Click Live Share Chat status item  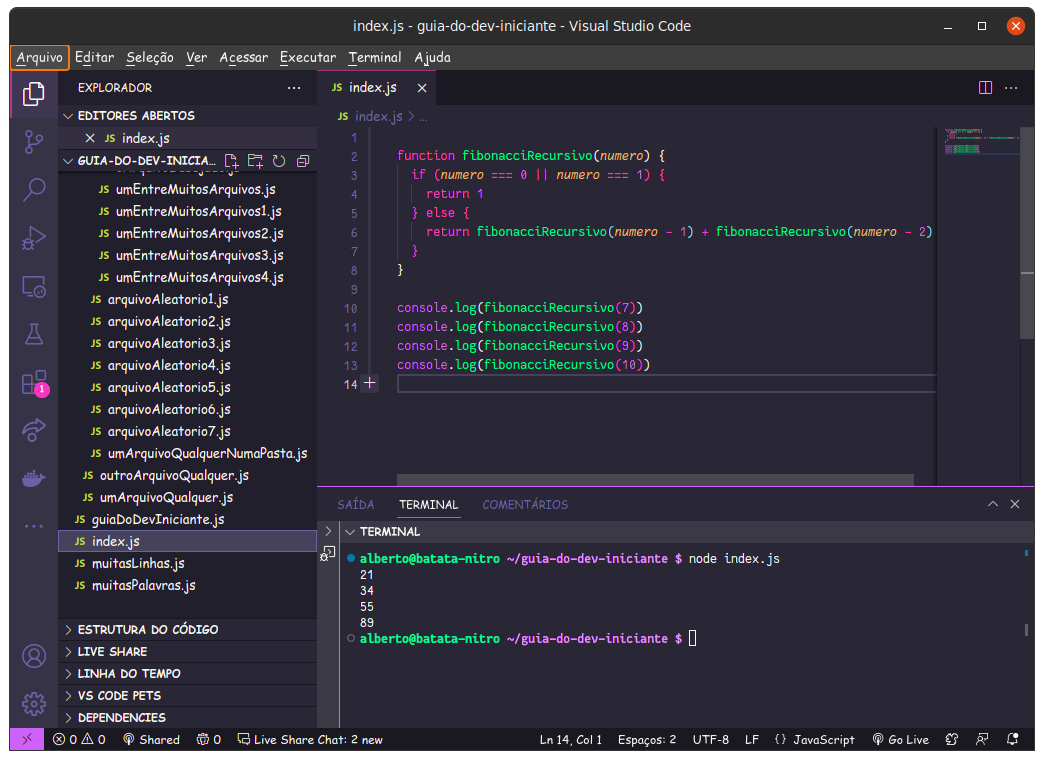point(310,740)
